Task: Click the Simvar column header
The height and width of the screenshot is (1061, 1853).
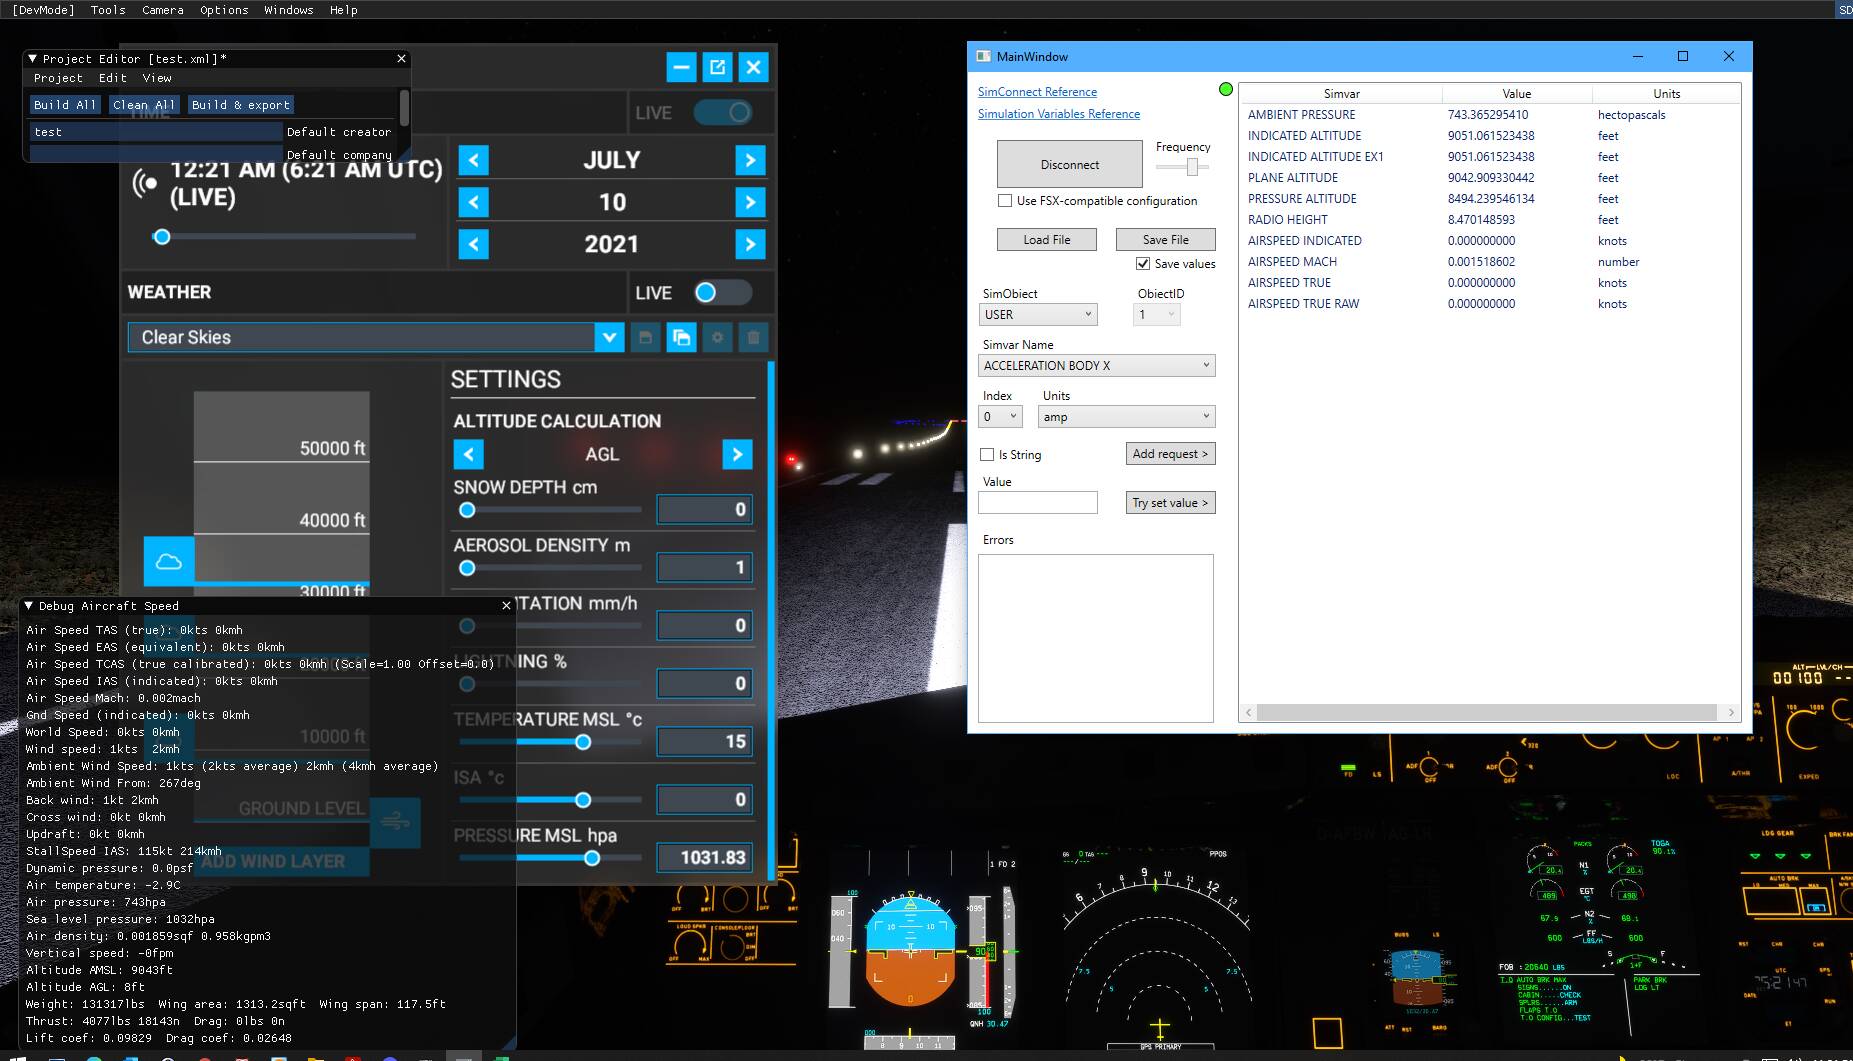Action: [x=1342, y=93]
